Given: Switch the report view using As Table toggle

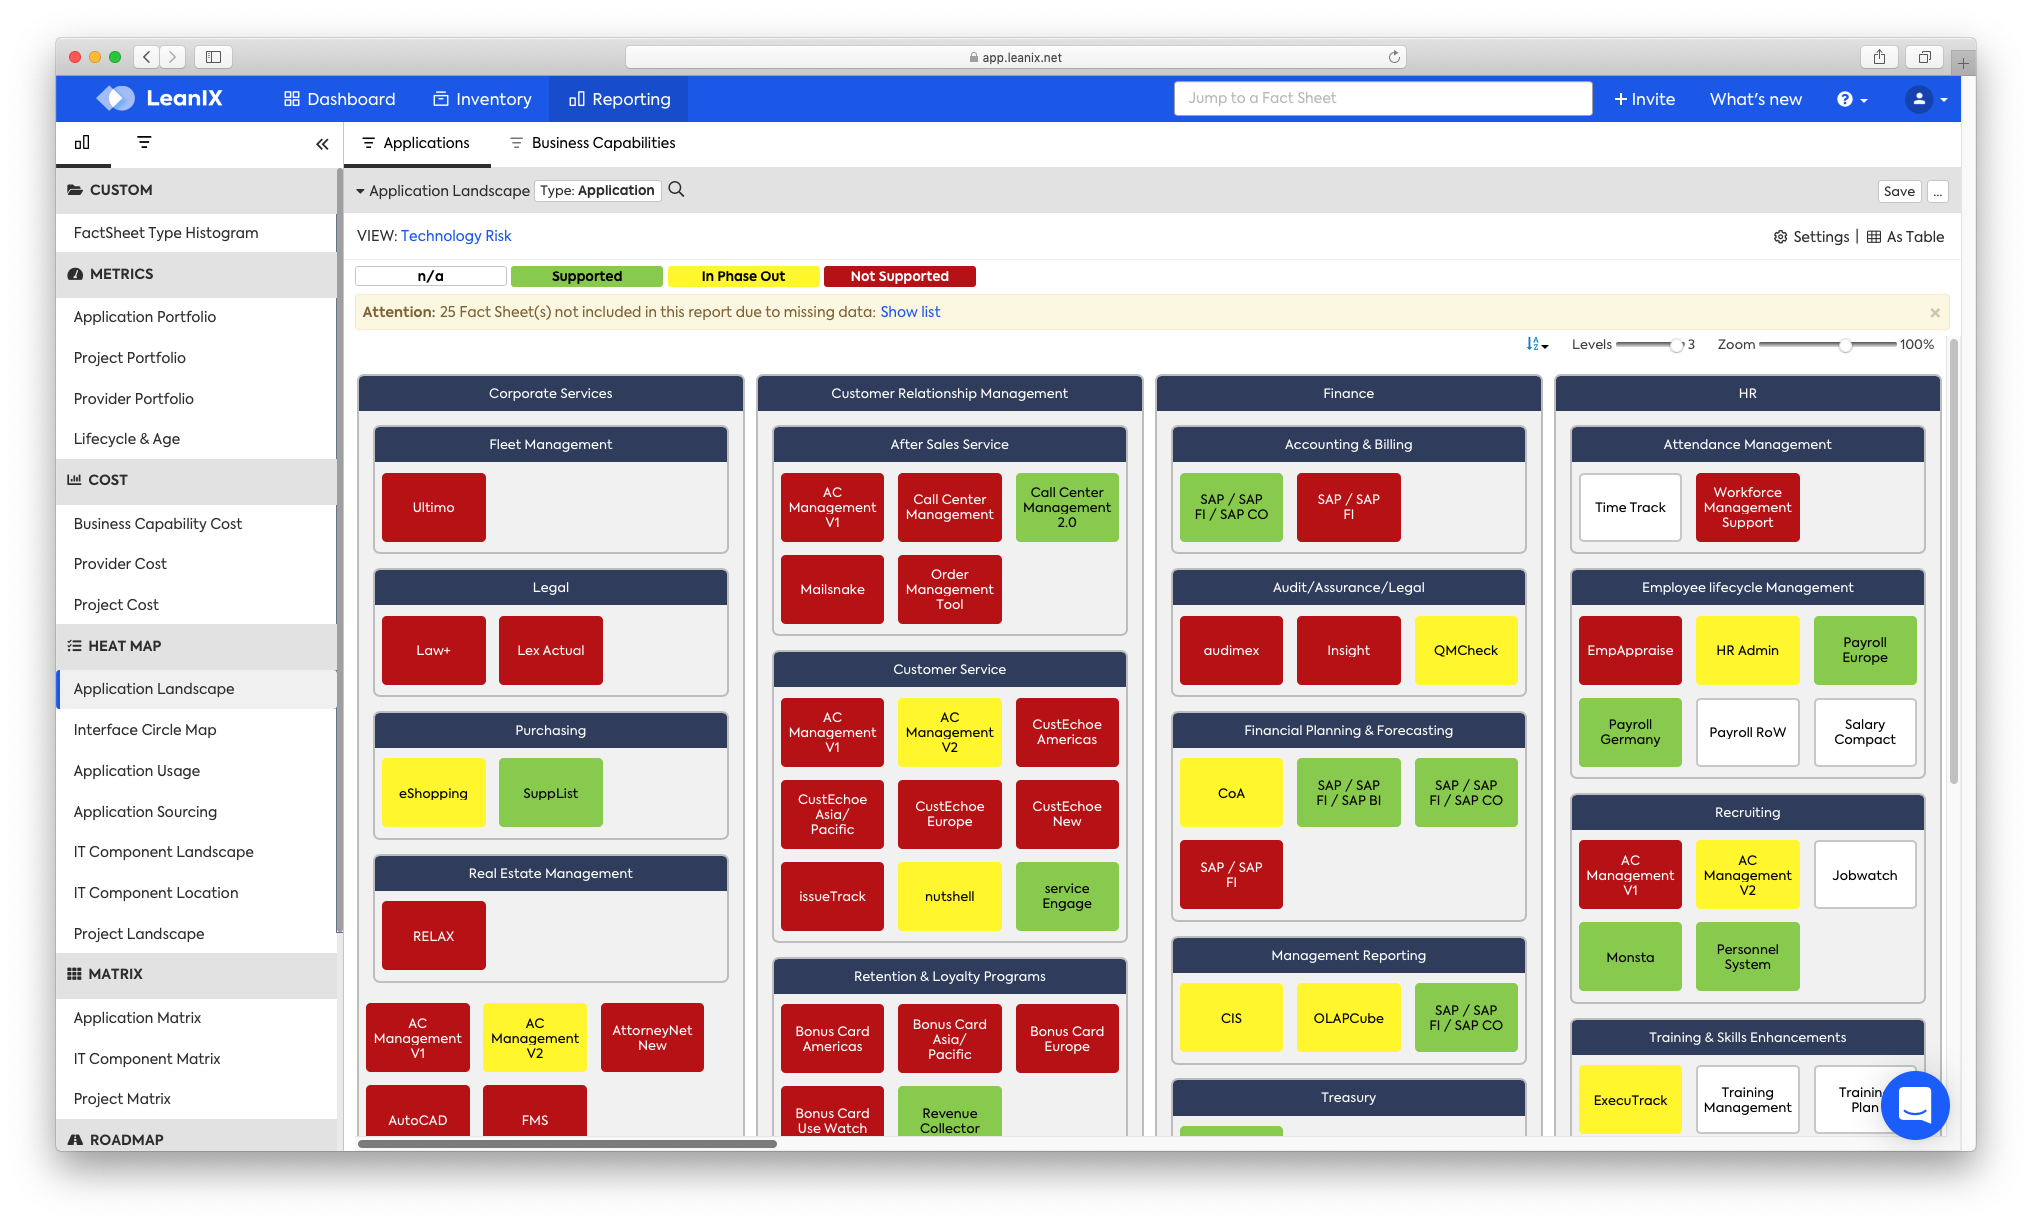Looking at the screenshot, I should coord(1905,236).
